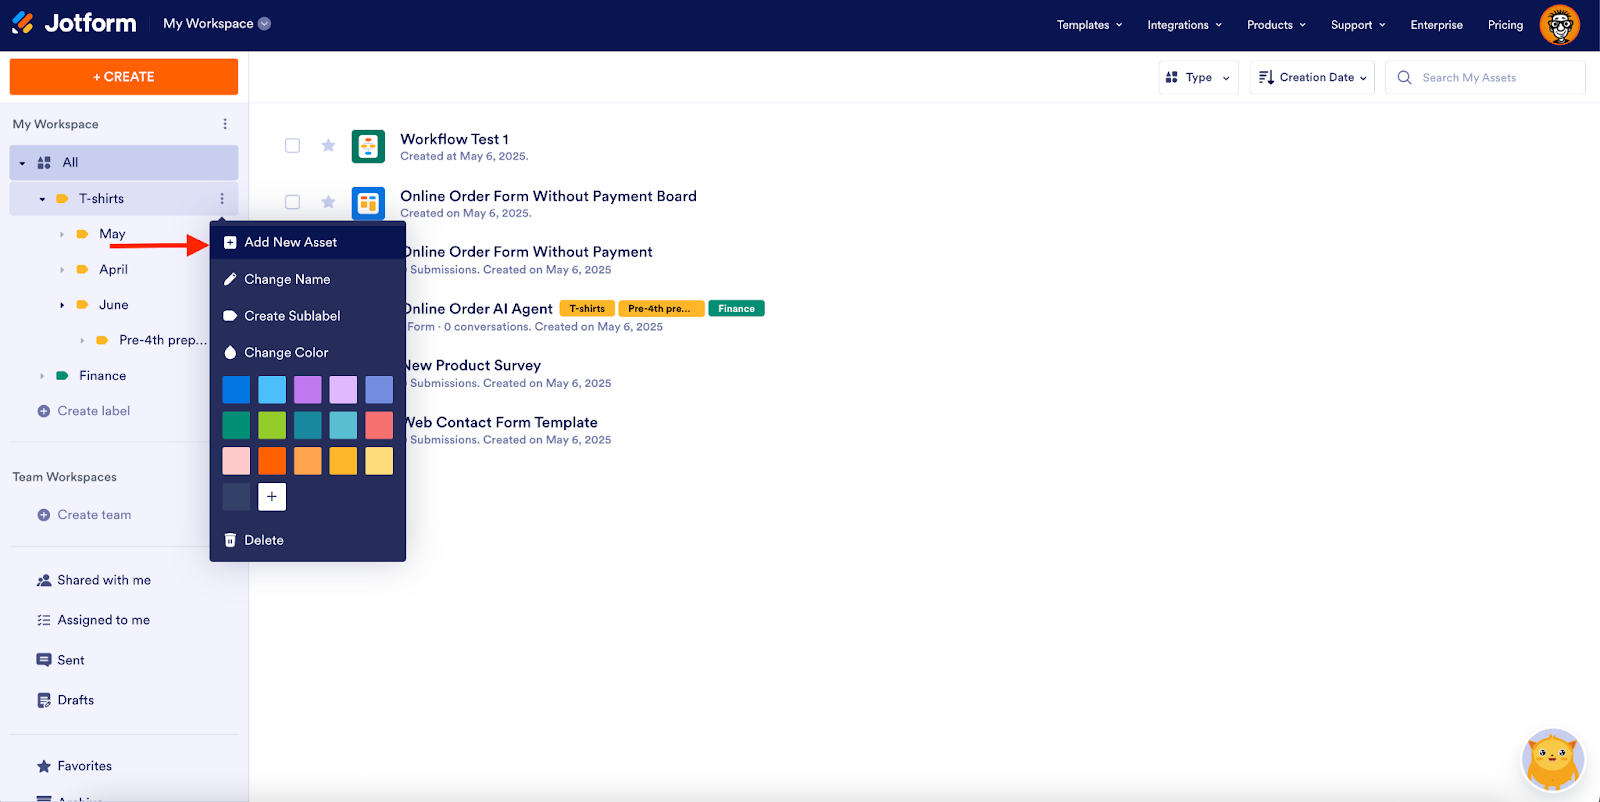This screenshot has width=1600, height=802.
Task: Open the Enterprise link
Action: (x=1436, y=25)
